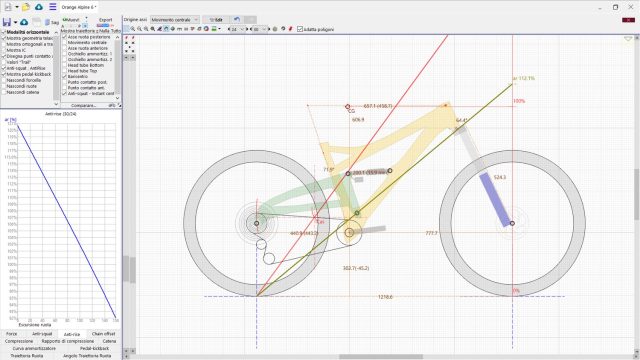Select the Pedal-kickback graph tab
Viewport: 640px width, 360px height.
[x=94, y=349]
